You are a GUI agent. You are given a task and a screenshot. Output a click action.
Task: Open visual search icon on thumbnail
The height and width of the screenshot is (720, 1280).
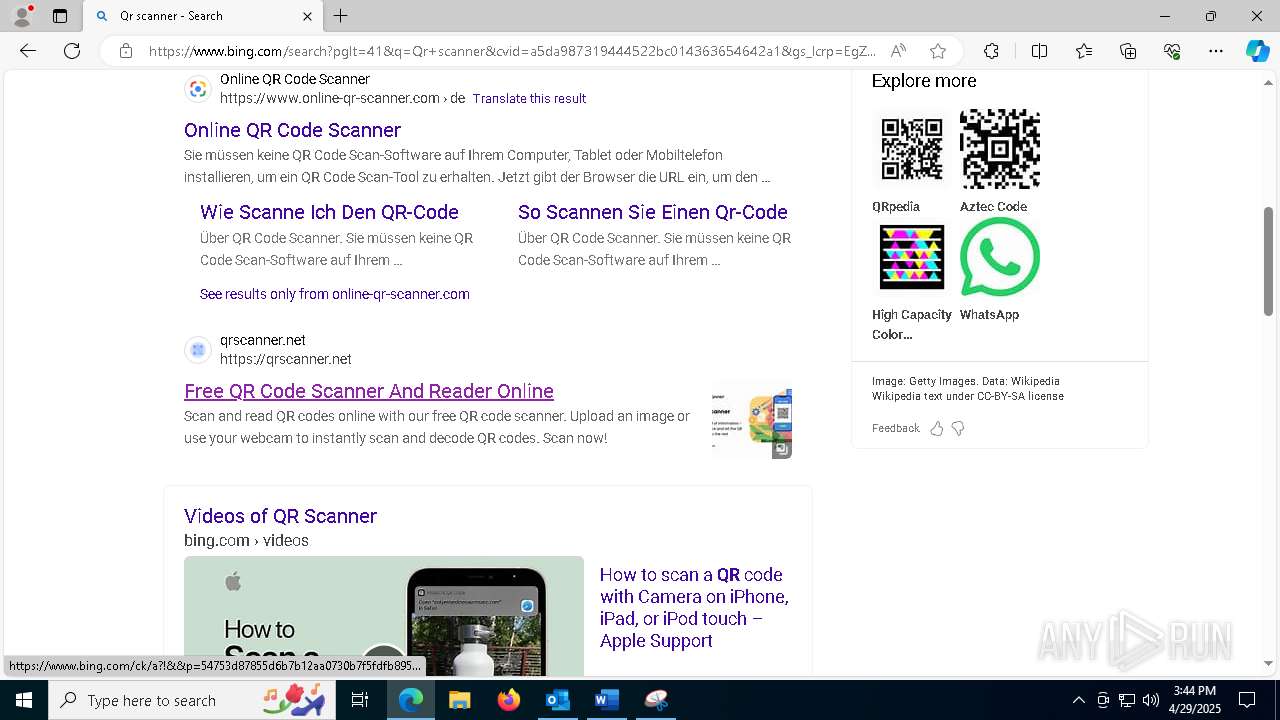click(782, 449)
